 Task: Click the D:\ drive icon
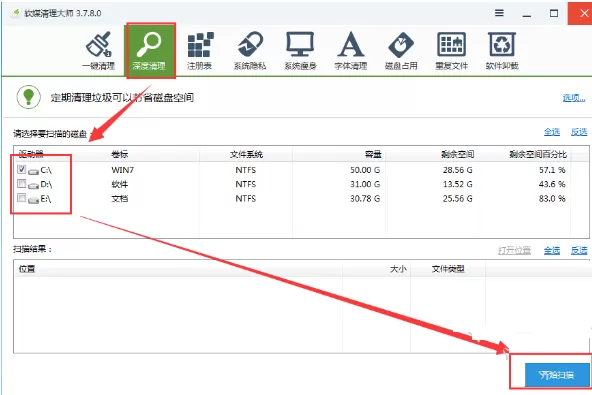coord(33,185)
